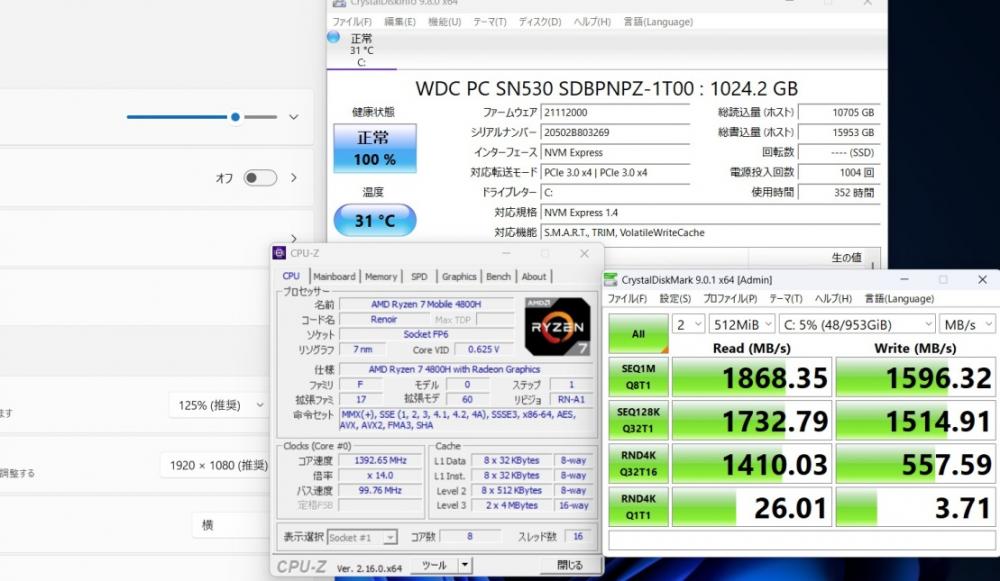Open the 512MiB test size dropdown
The height and width of the screenshot is (581, 1000).
tap(742, 325)
